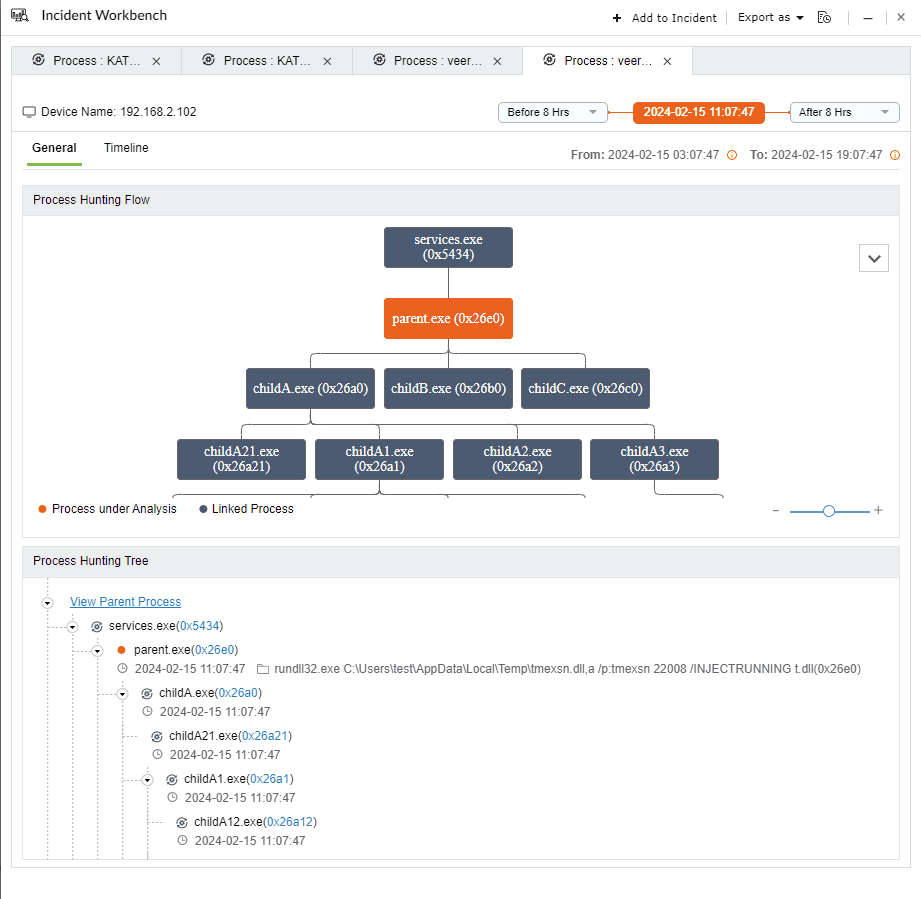Click the info icon next to From timestamp
This screenshot has height=899, width=921.
(x=730, y=155)
